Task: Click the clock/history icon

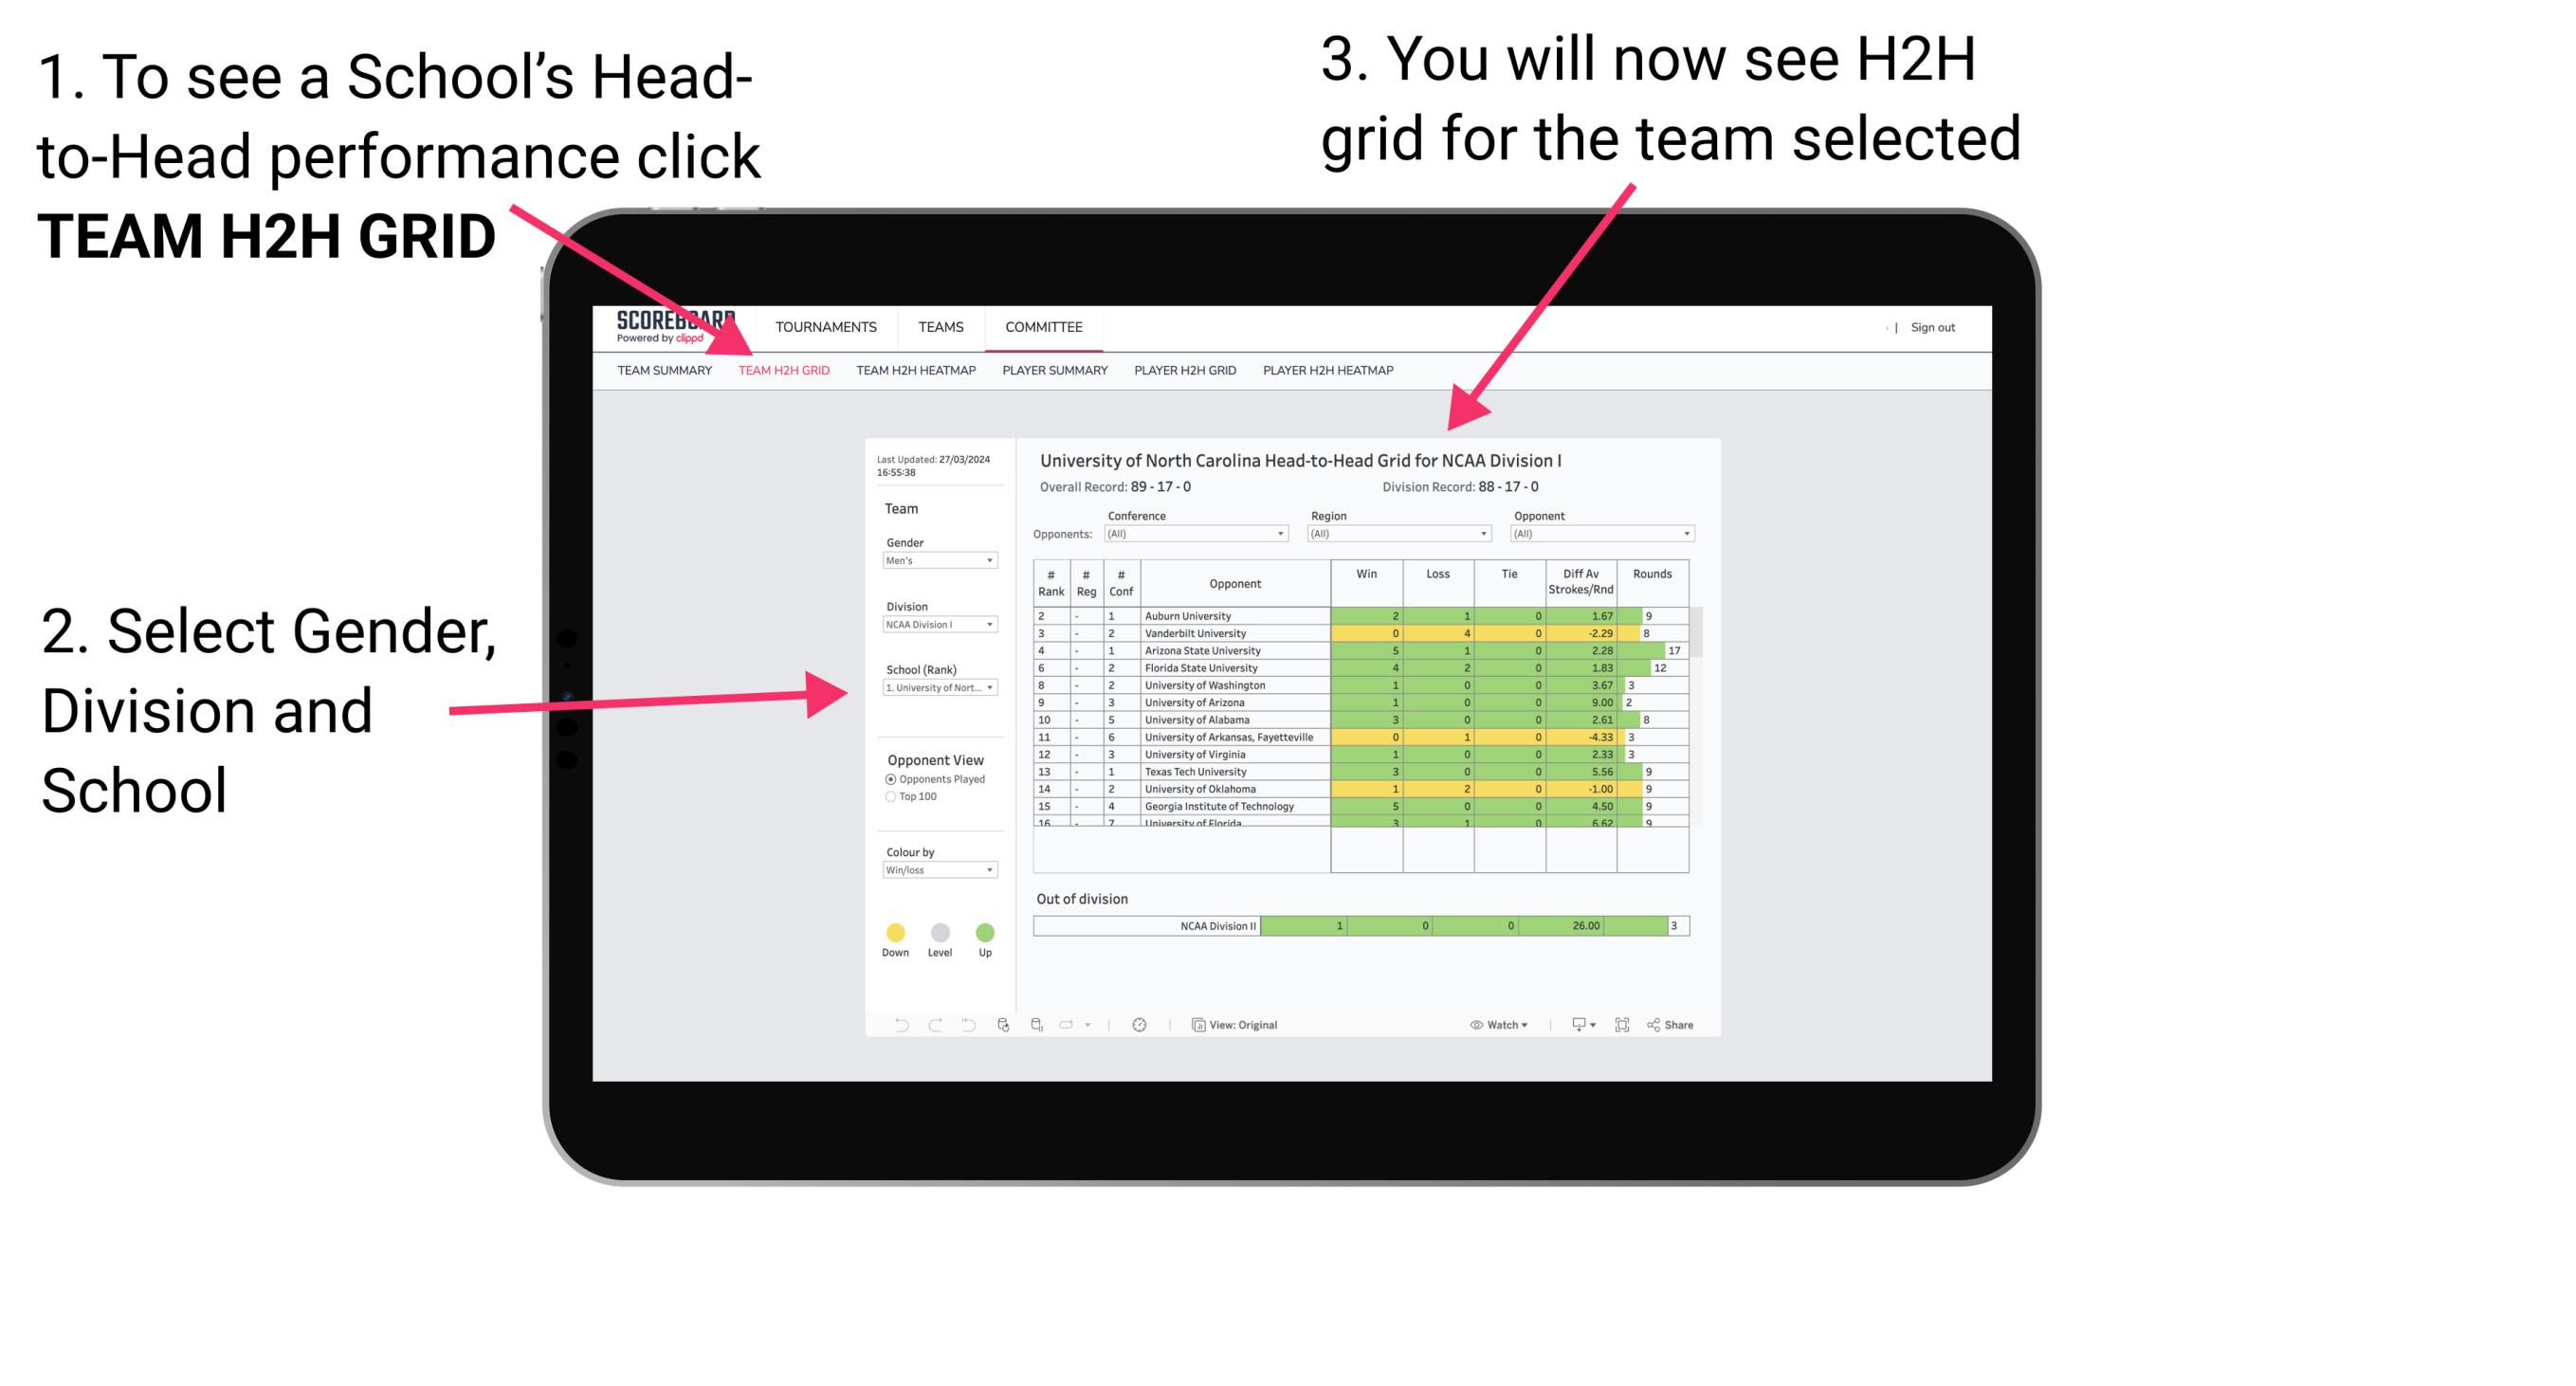Action: coord(1141,1024)
